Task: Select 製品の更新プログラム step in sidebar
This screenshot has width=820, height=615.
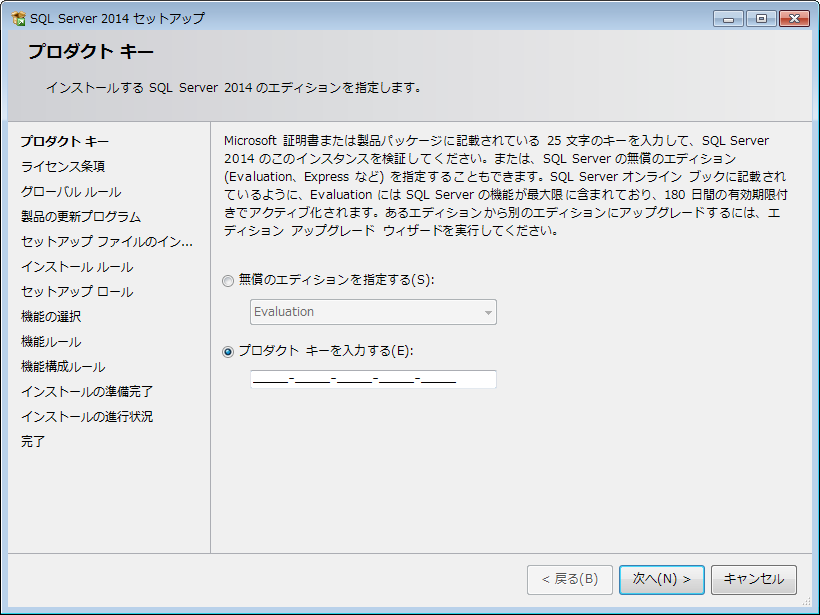Action: click(81, 217)
